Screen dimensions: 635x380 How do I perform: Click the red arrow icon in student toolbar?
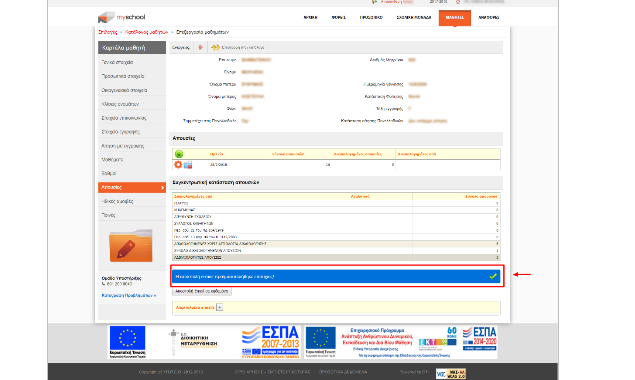[x=200, y=47]
